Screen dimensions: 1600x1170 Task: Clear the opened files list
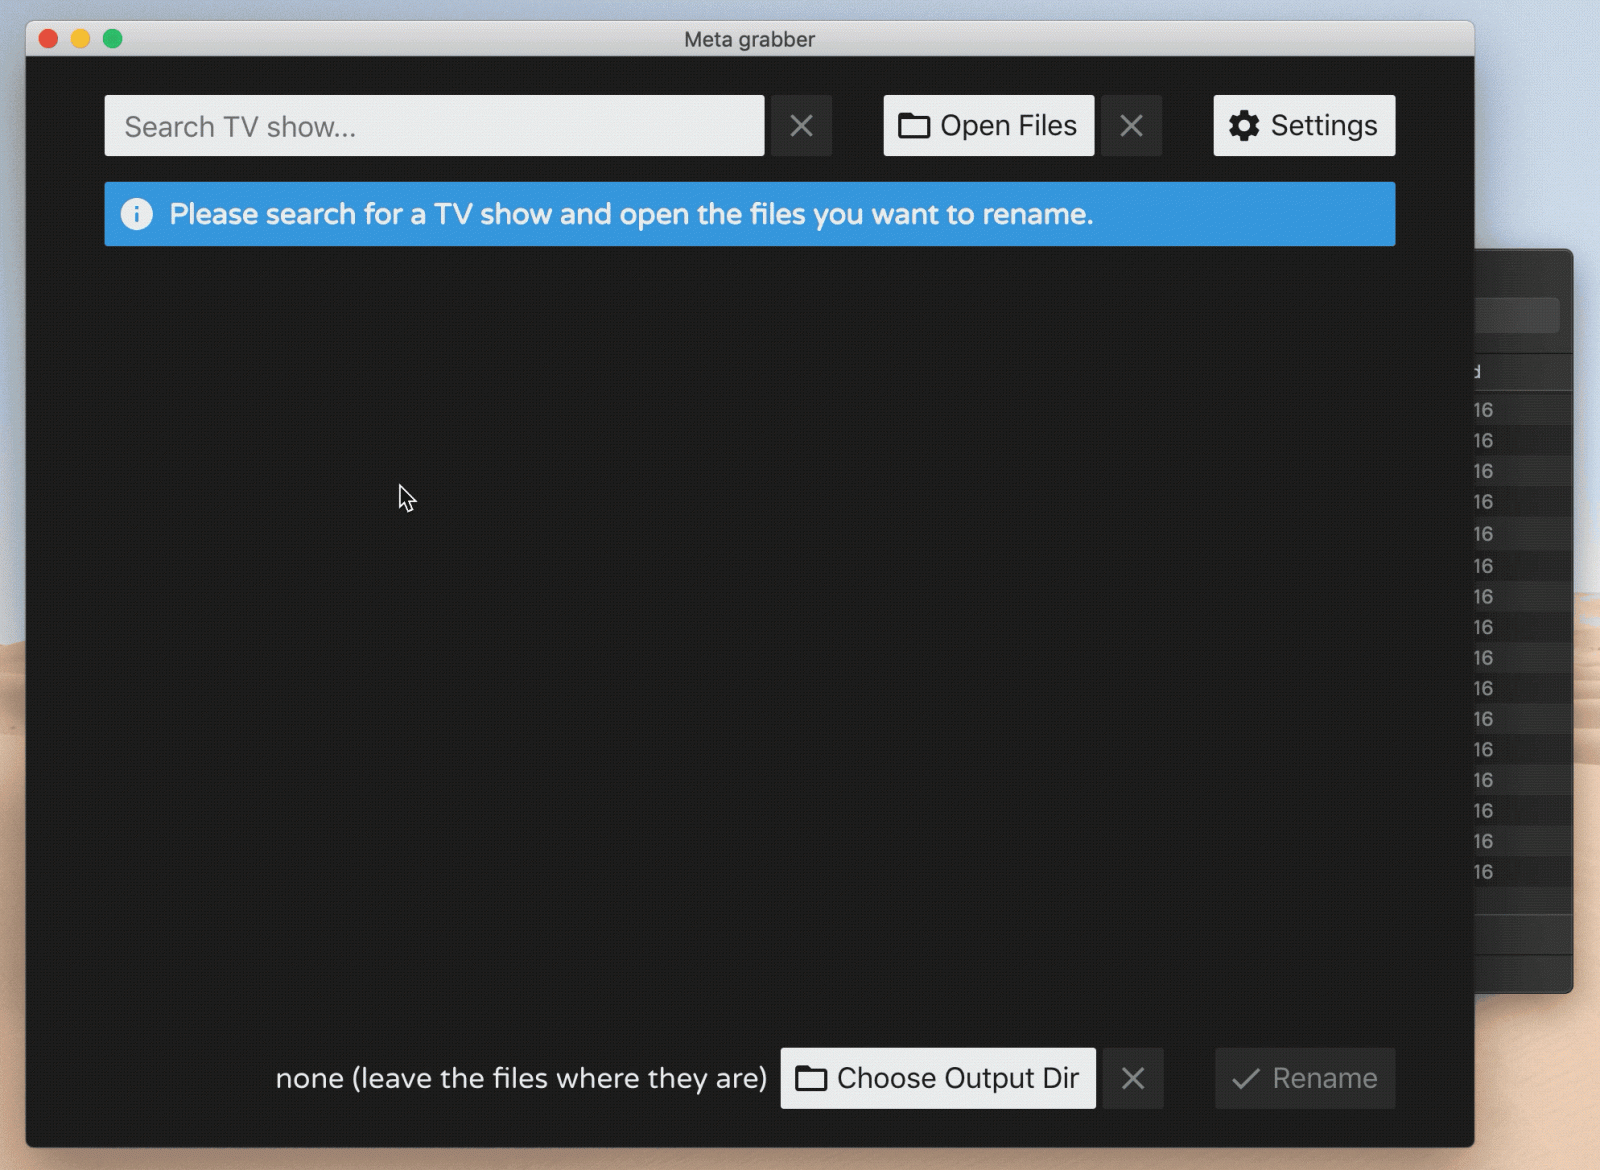point(1131,126)
